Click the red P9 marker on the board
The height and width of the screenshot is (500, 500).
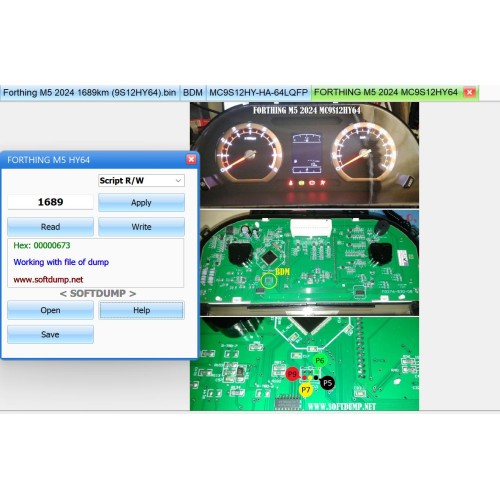(x=292, y=374)
